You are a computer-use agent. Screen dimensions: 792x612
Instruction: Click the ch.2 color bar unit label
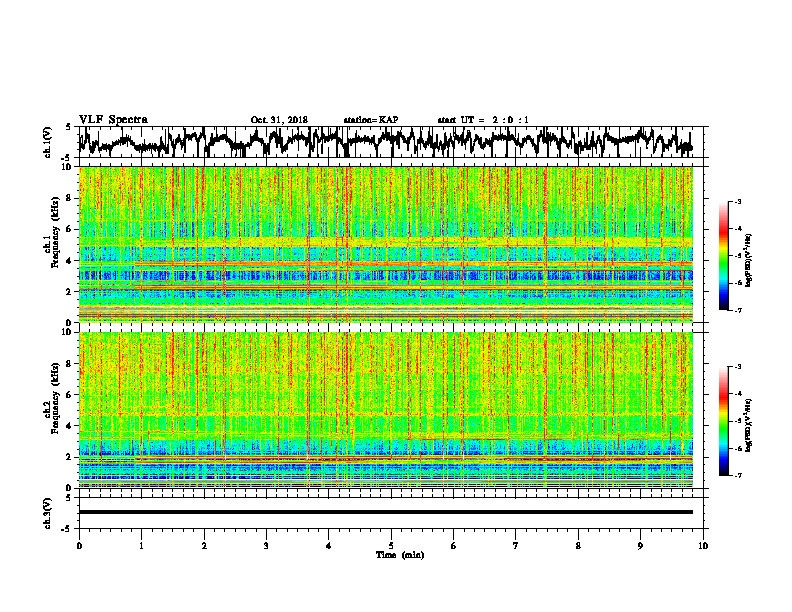749,426
